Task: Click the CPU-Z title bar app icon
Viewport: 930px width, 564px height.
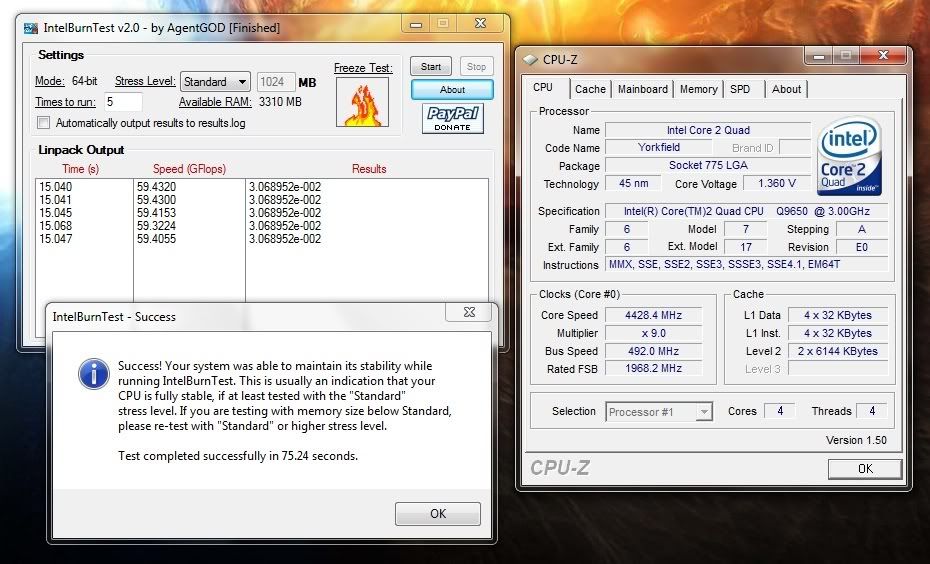Action: point(530,60)
